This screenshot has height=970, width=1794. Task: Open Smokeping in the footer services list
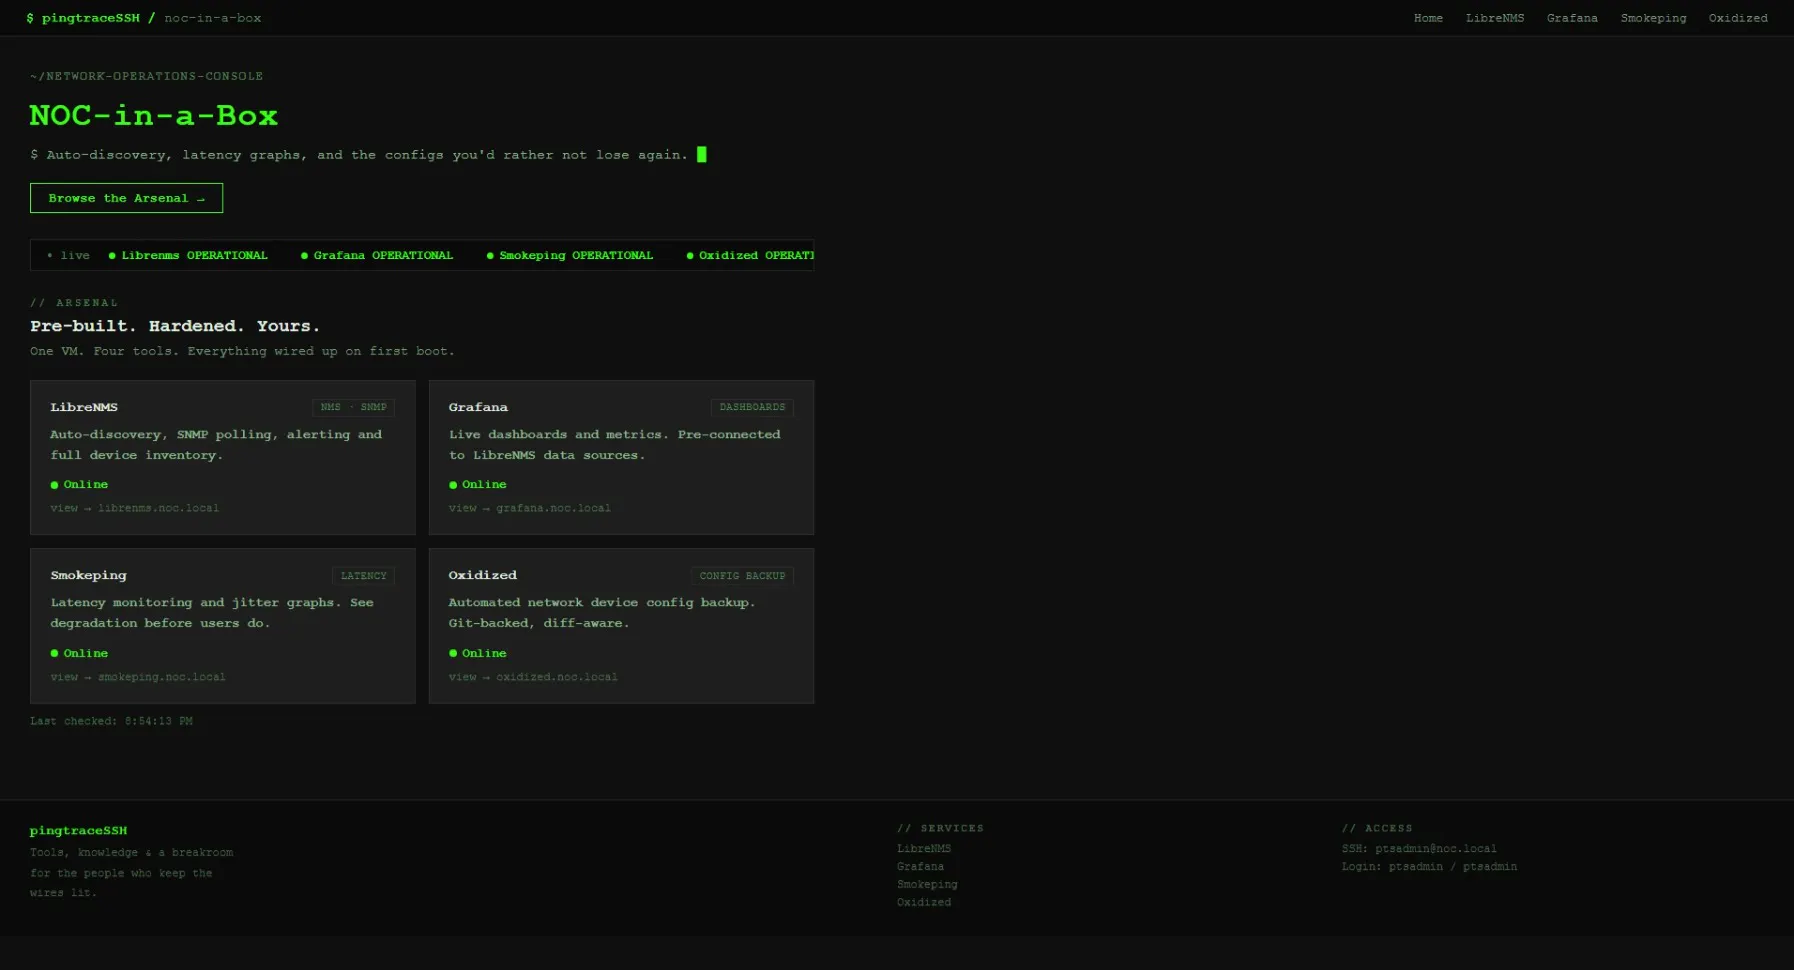tap(927, 884)
